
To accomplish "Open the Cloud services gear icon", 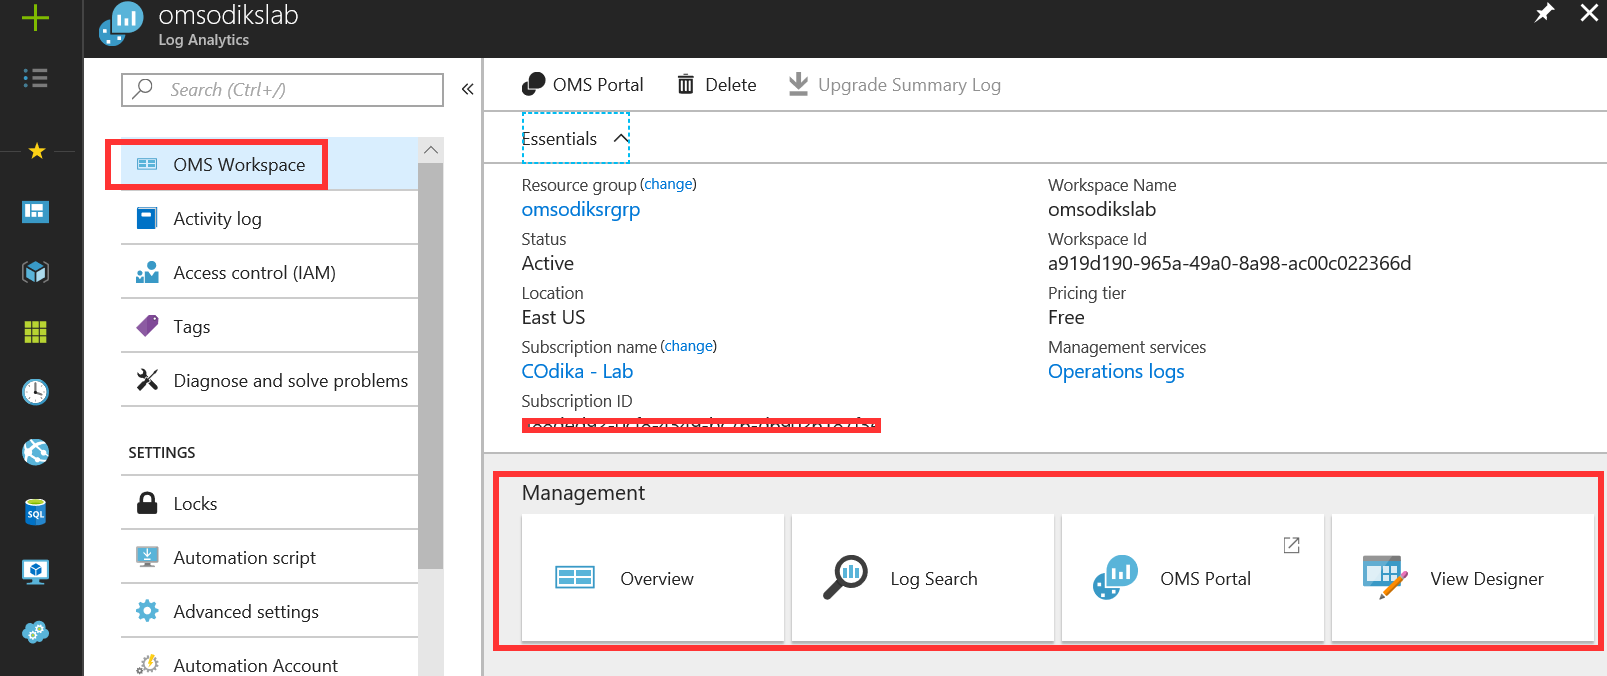I will coord(36,632).
